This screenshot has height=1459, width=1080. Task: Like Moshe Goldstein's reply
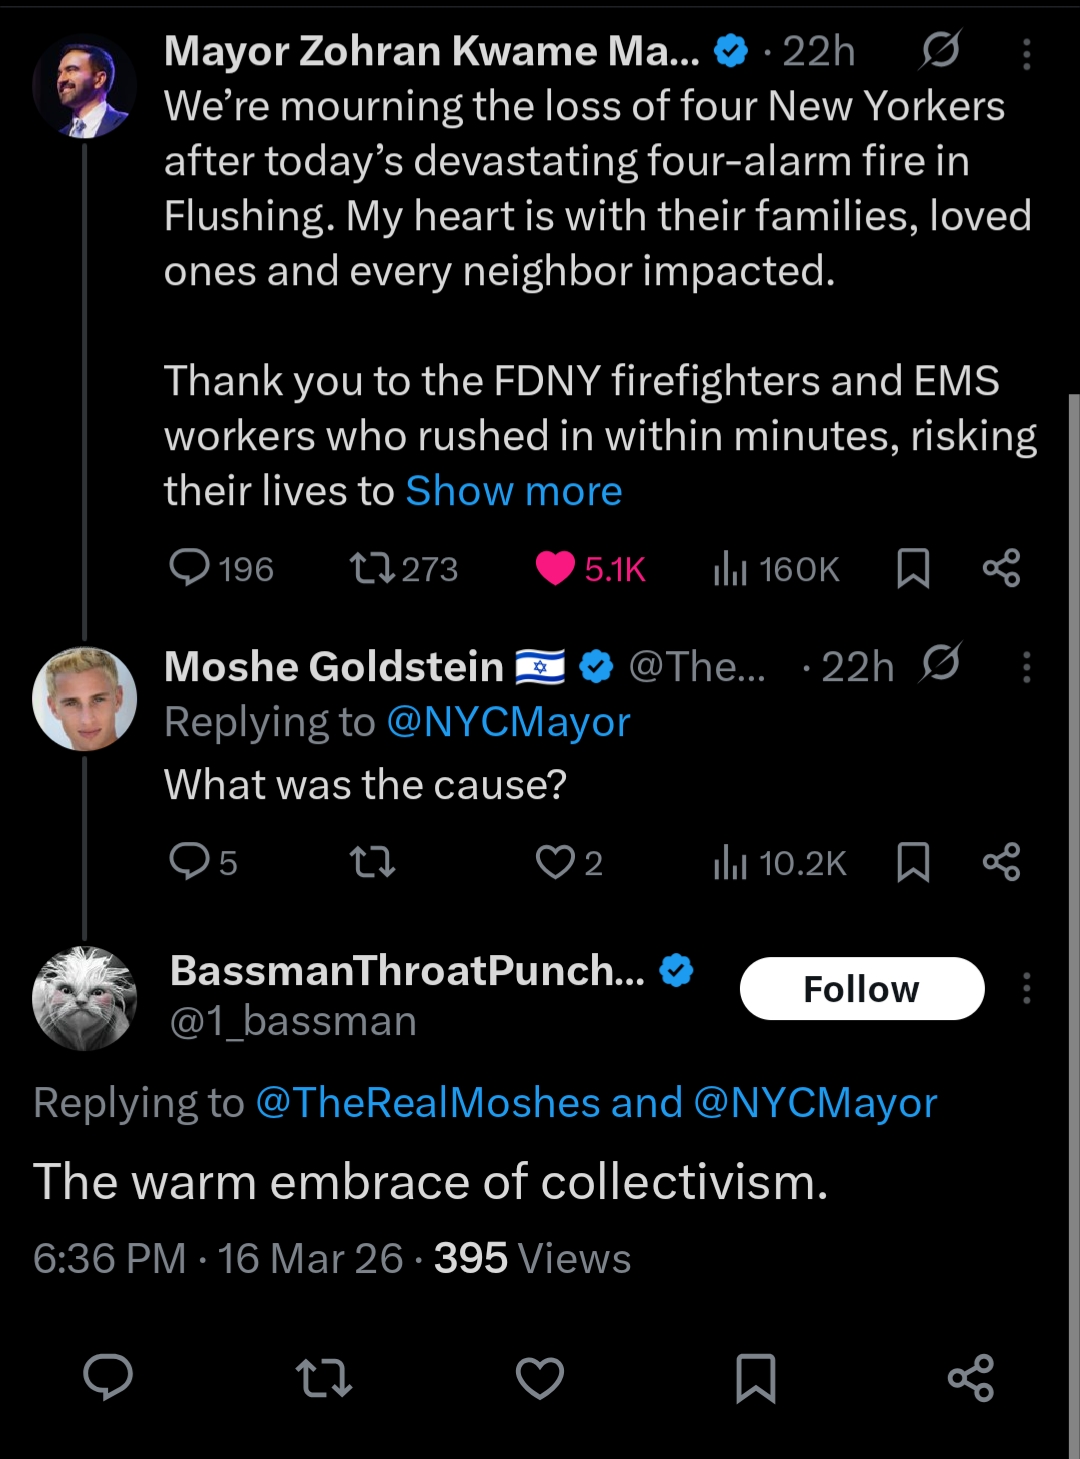555,862
